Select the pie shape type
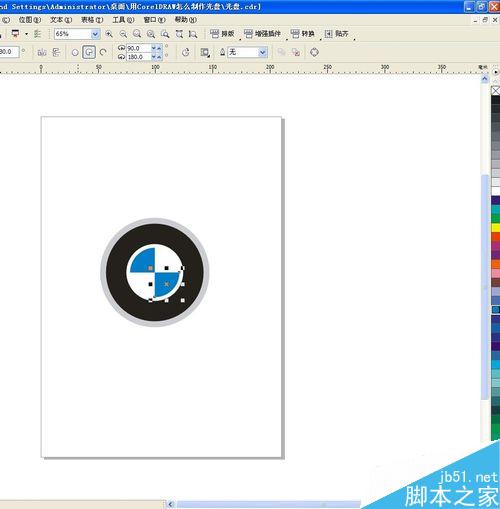The width and height of the screenshot is (500, 509). (x=89, y=52)
